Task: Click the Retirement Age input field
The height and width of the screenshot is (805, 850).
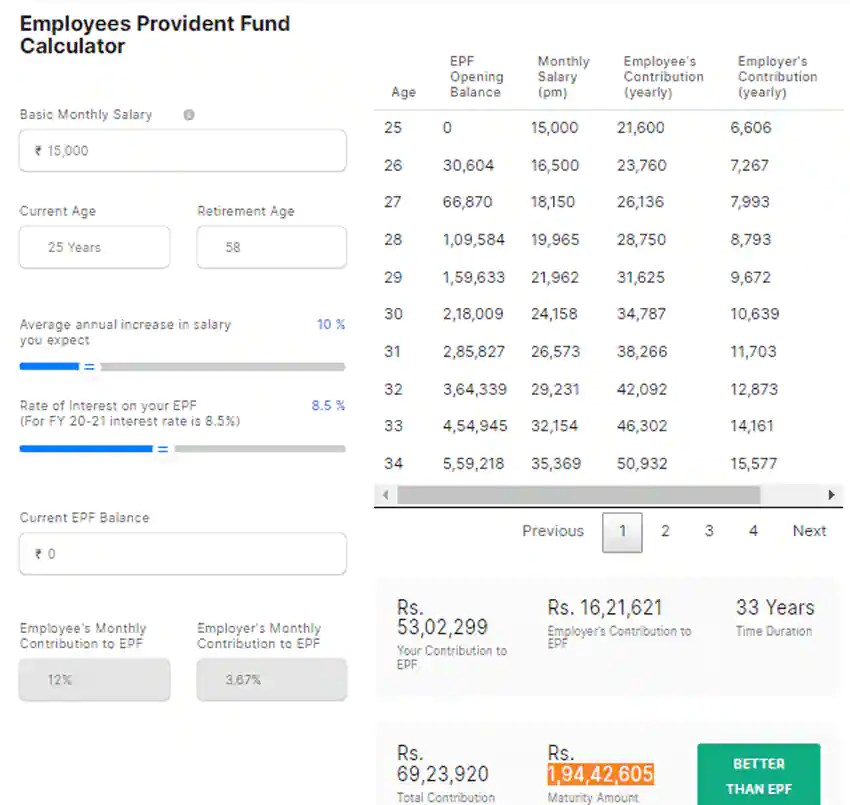Action: click(272, 247)
